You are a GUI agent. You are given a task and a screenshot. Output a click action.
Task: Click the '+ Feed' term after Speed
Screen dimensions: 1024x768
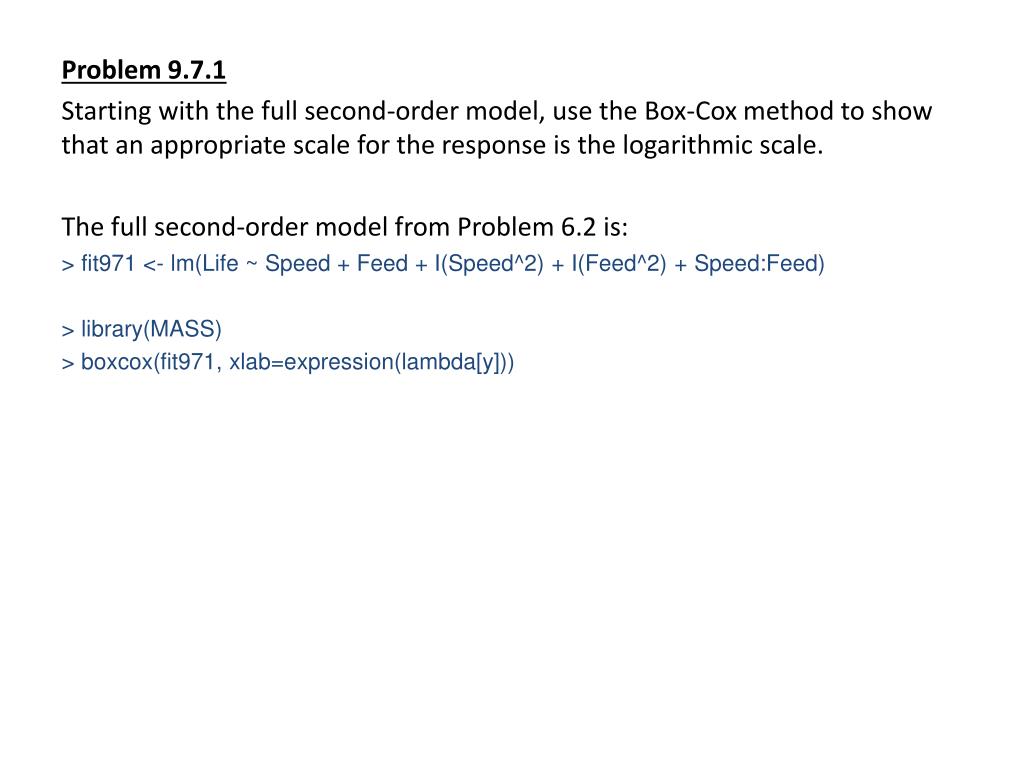(x=372, y=263)
